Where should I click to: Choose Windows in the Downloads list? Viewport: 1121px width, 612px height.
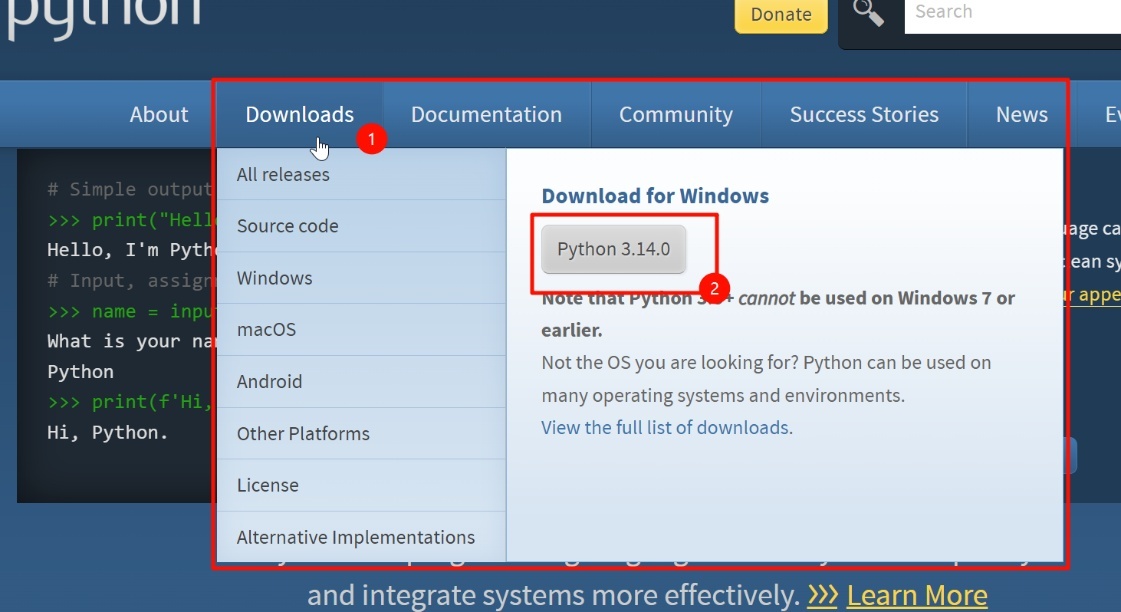pyautogui.click(x=361, y=278)
